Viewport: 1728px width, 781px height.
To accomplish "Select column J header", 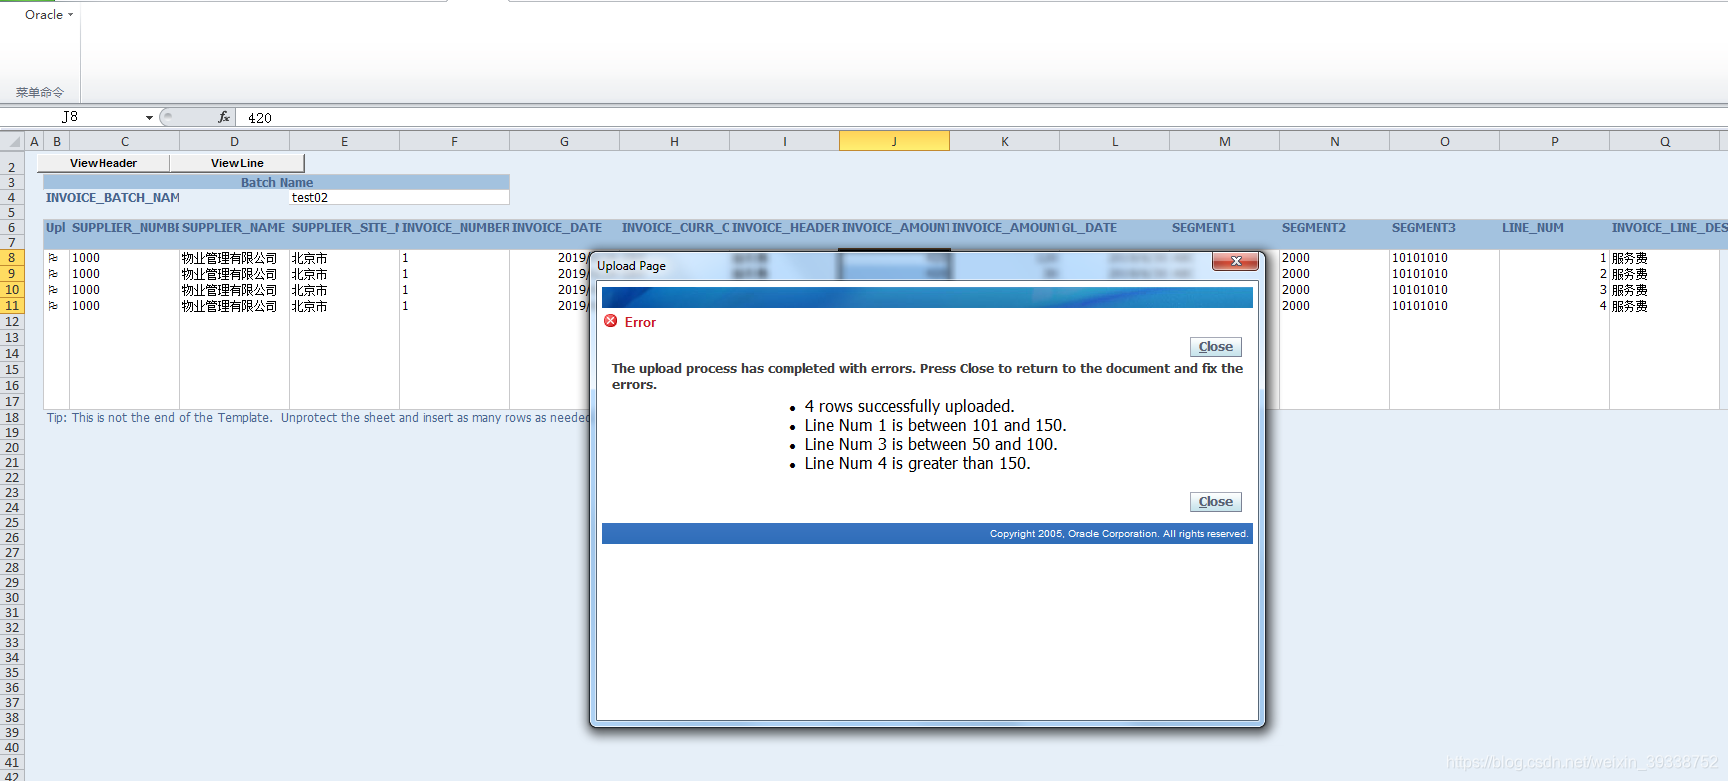I will point(894,142).
